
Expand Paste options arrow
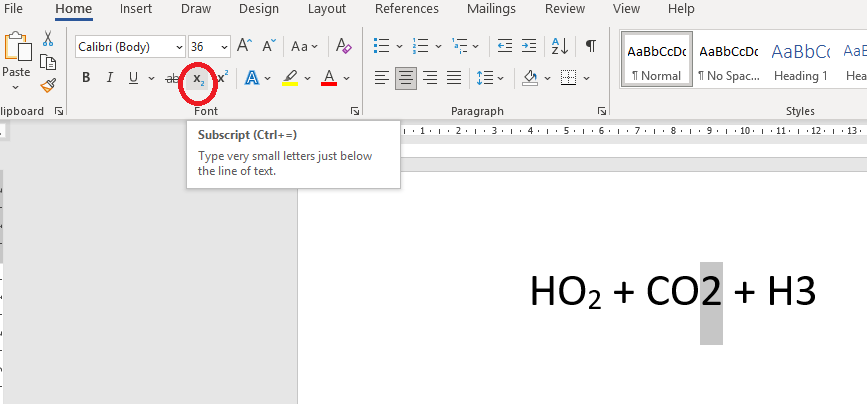(x=15, y=86)
